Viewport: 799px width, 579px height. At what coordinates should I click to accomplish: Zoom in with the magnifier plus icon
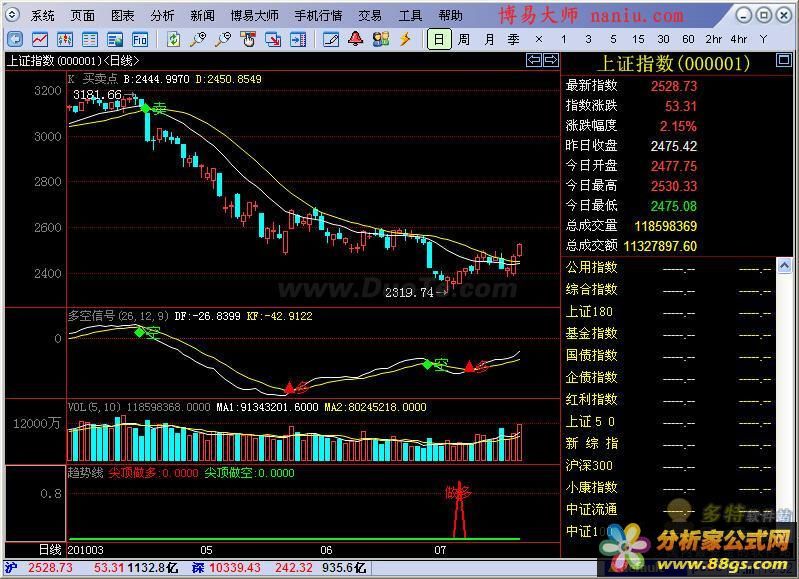(x=198, y=39)
